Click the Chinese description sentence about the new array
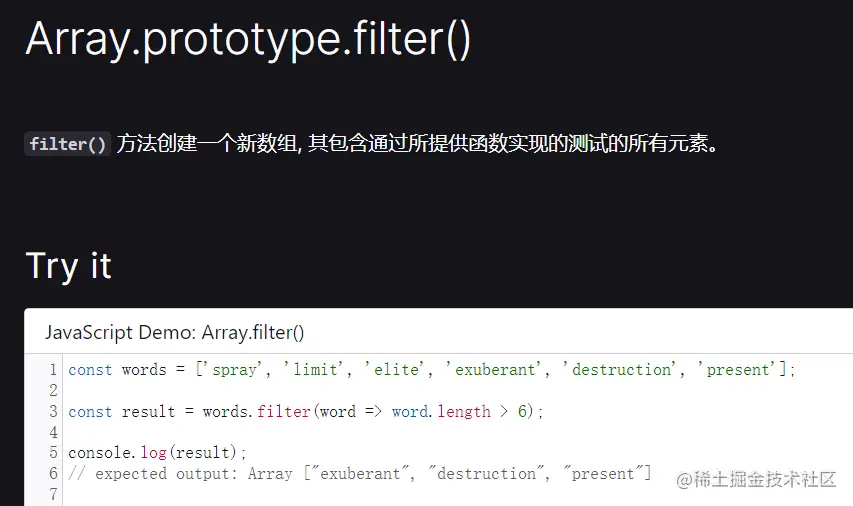 coord(417,144)
